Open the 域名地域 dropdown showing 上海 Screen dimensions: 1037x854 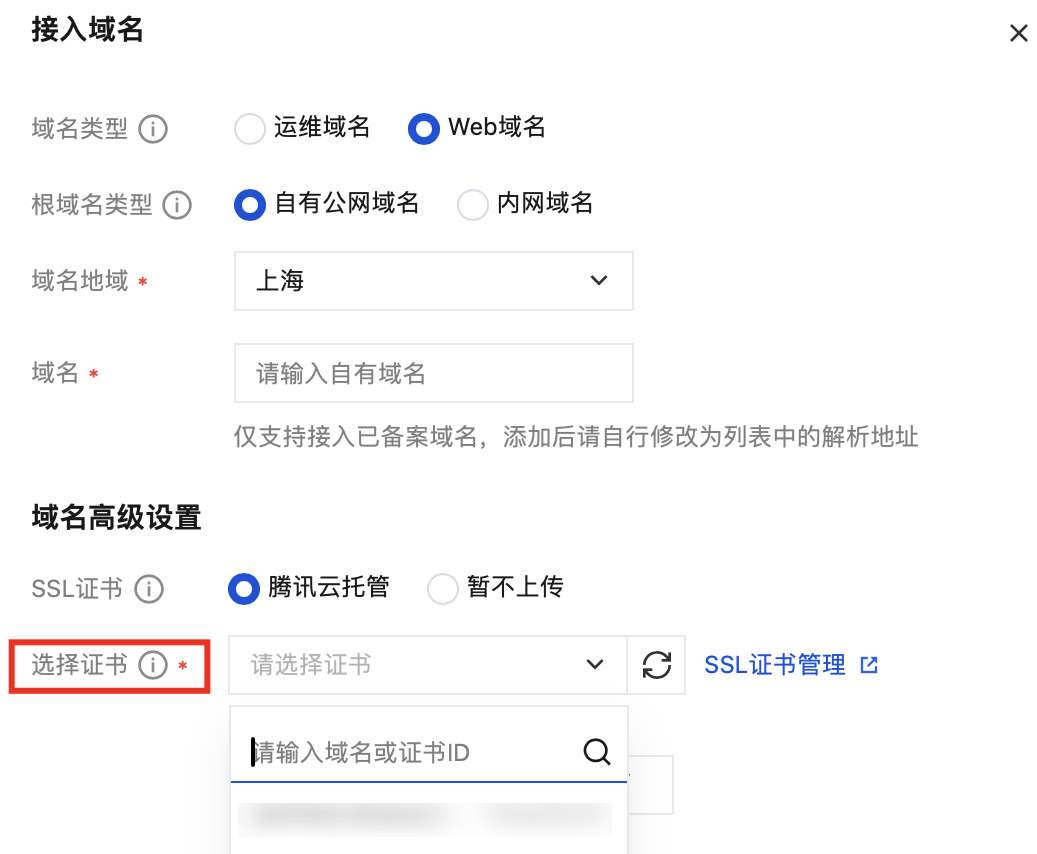tap(433, 281)
